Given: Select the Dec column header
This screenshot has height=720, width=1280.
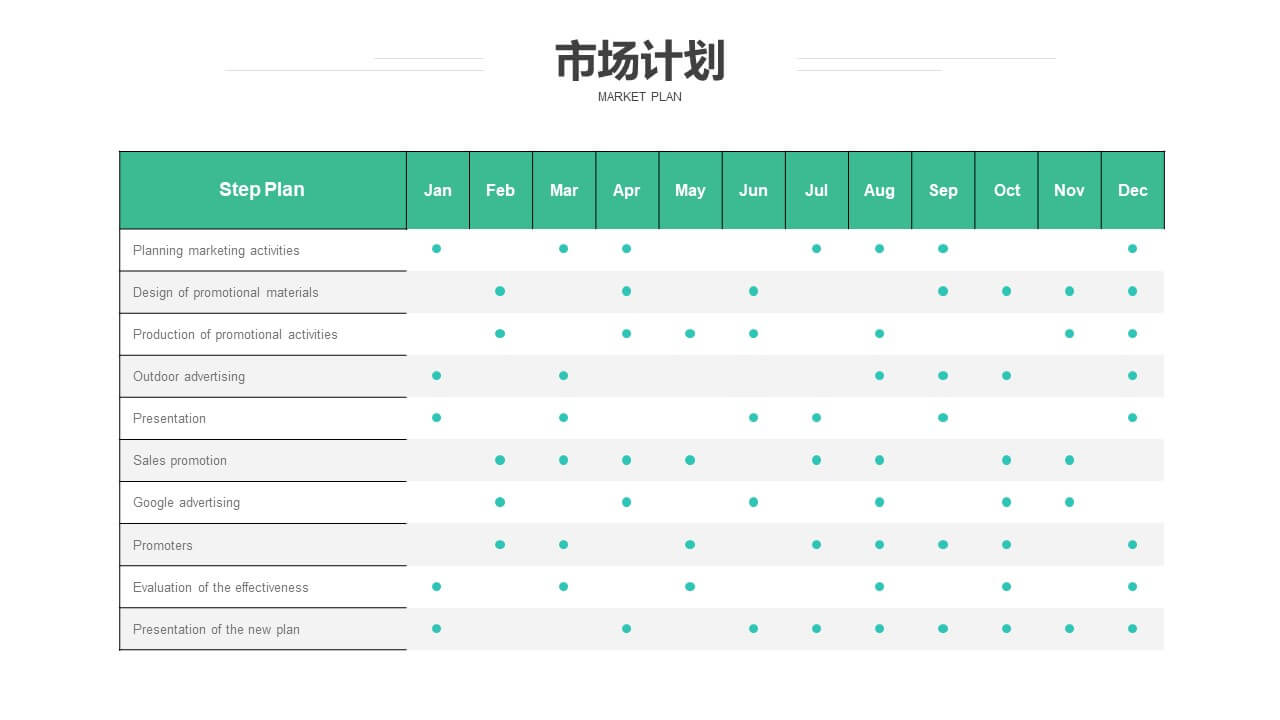Looking at the screenshot, I should tap(1133, 190).
